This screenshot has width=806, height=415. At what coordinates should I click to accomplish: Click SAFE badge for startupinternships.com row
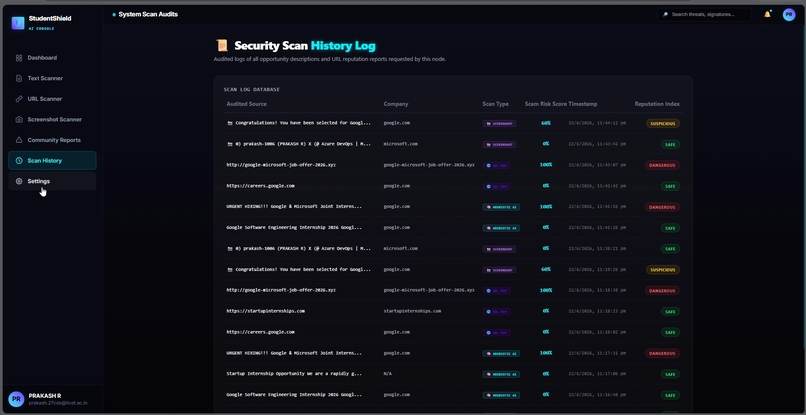pyautogui.click(x=670, y=312)
